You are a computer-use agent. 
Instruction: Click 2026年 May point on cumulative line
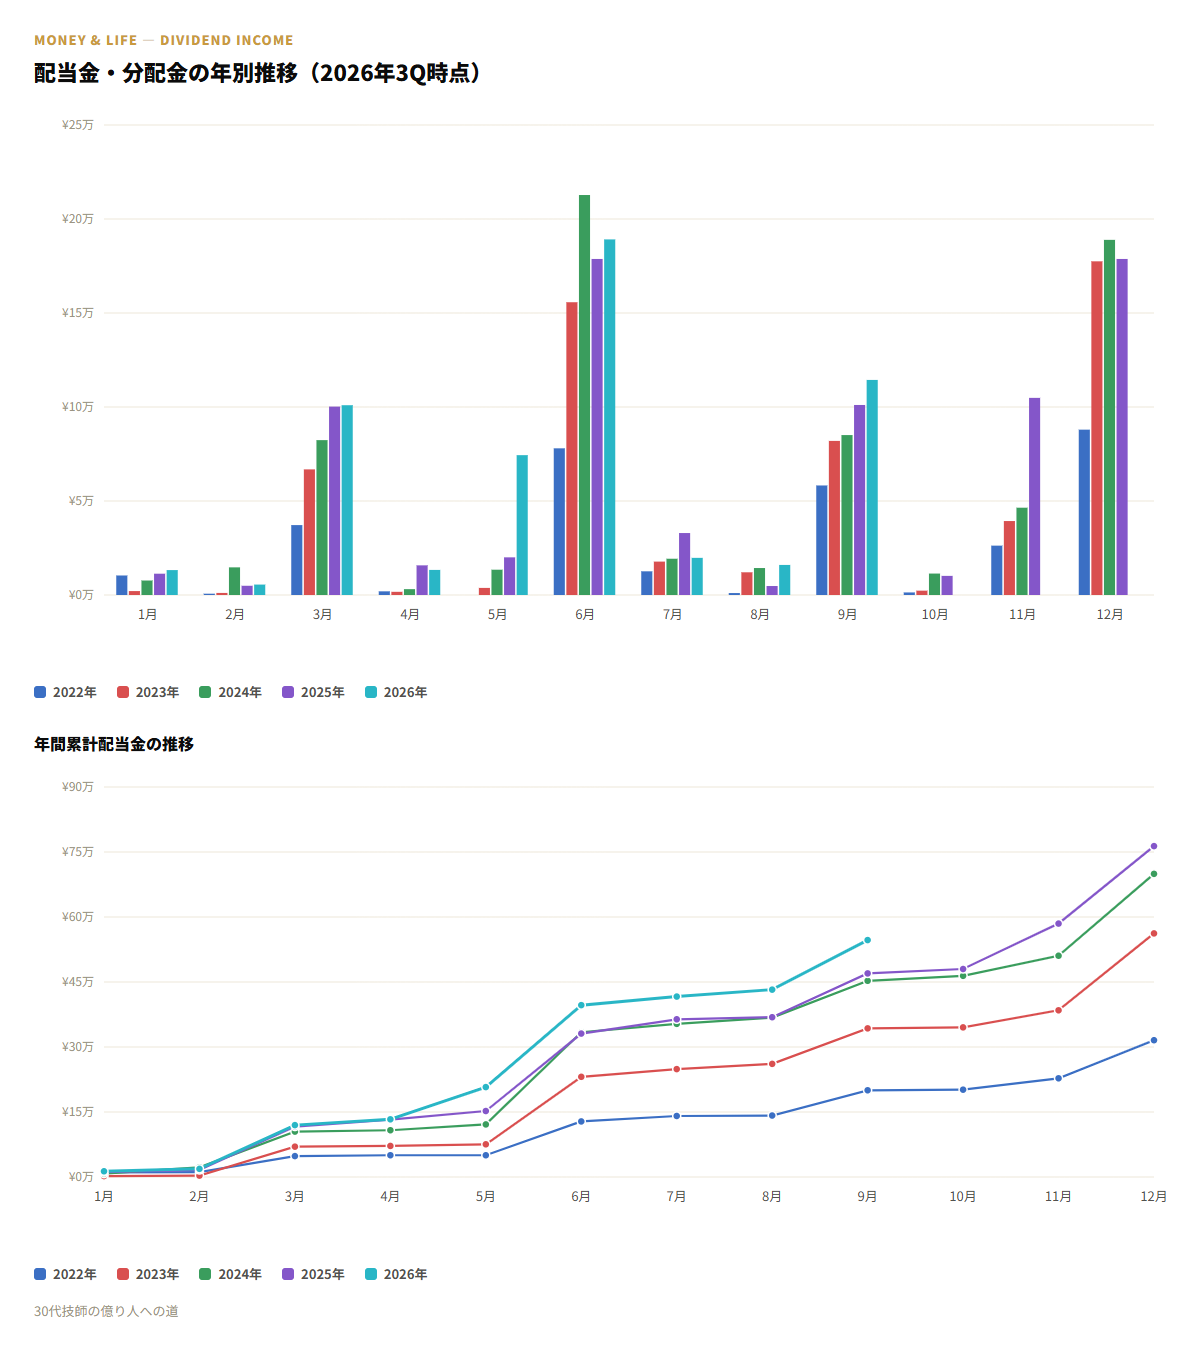(486, 1087)
